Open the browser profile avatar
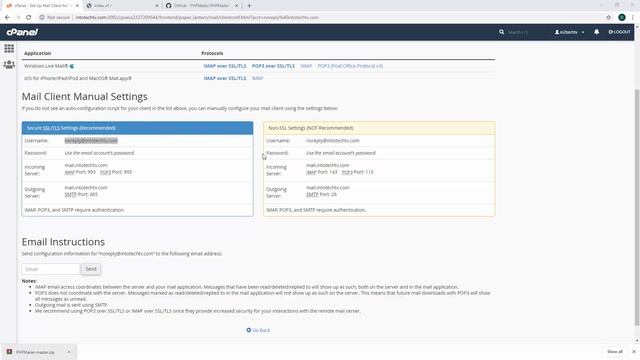640x360 pixels. (622, 18)
